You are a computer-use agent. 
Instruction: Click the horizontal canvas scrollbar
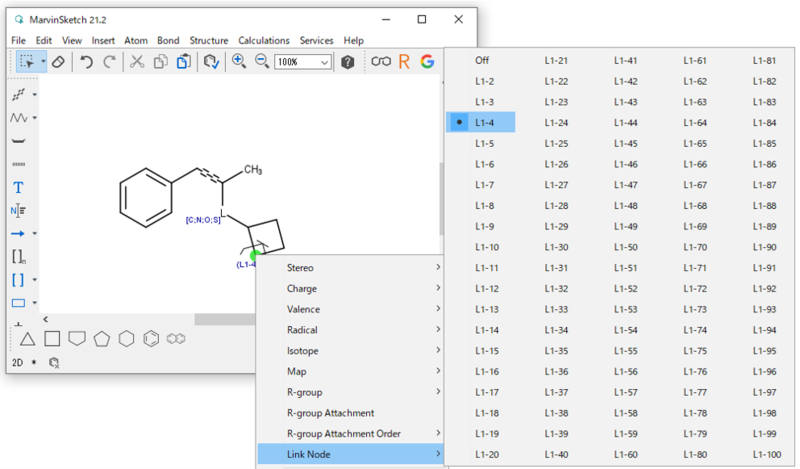click(225, 319)
